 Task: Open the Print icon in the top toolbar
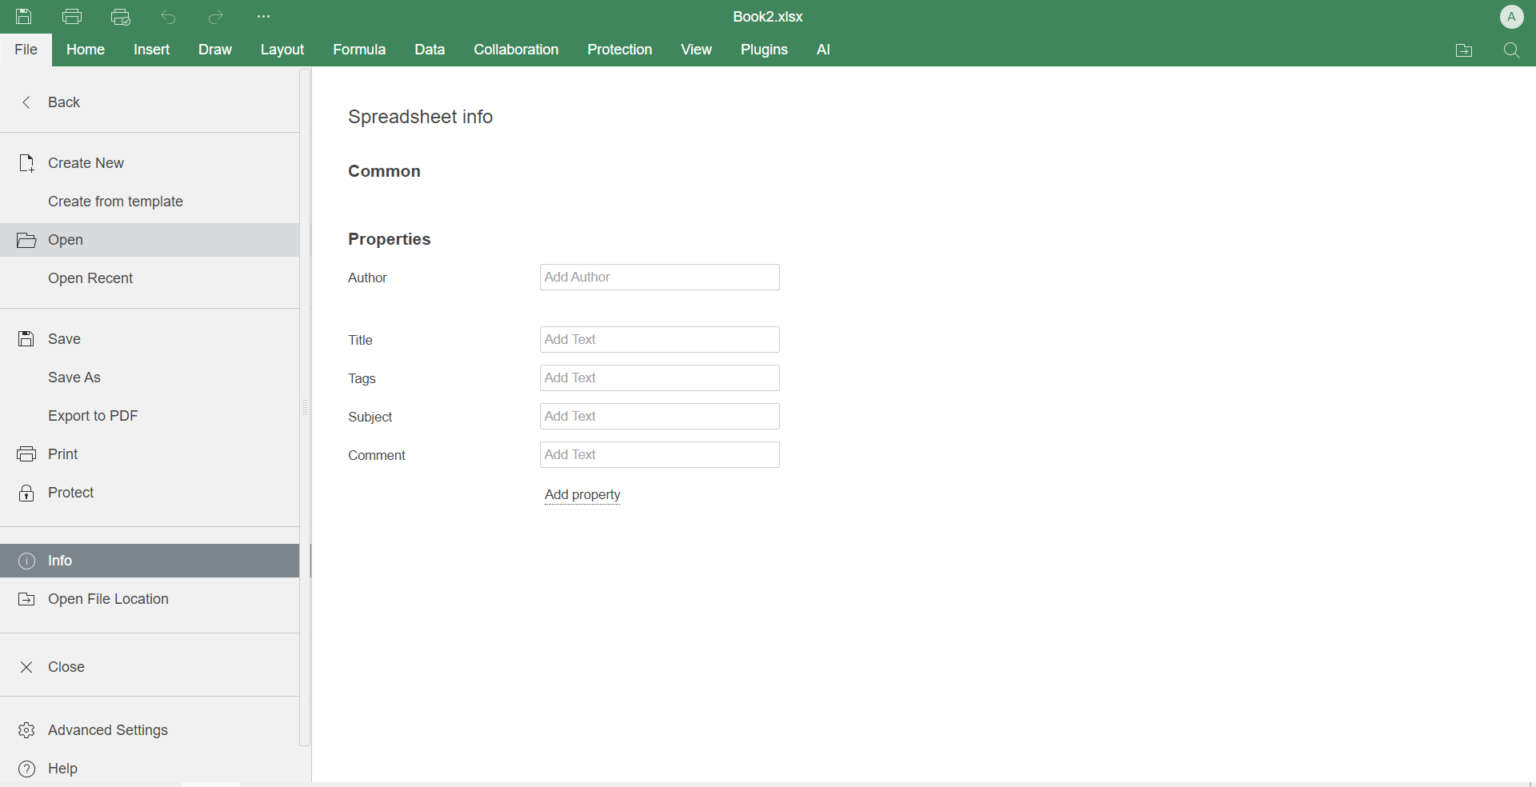point(71,16)
